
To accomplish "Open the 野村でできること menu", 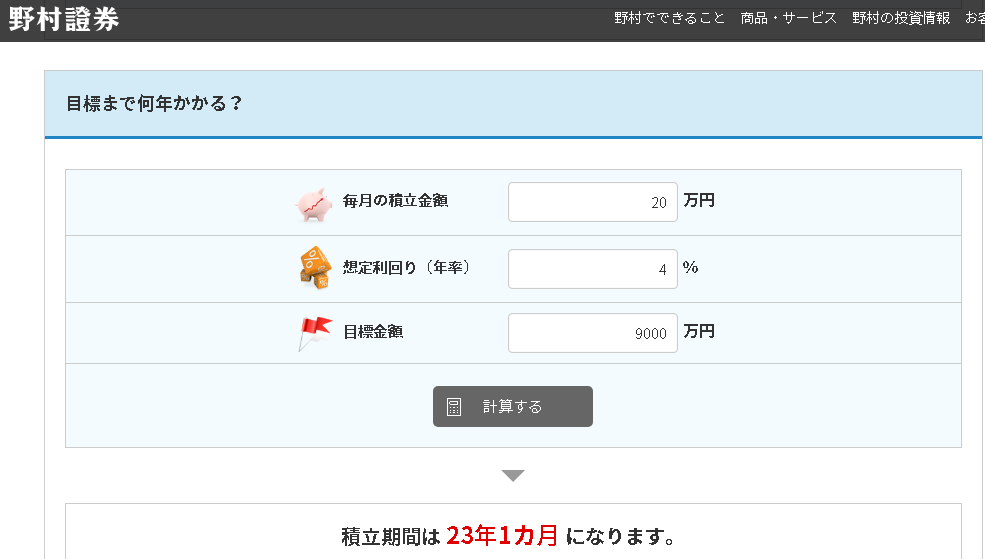I will tap(669, 19).
